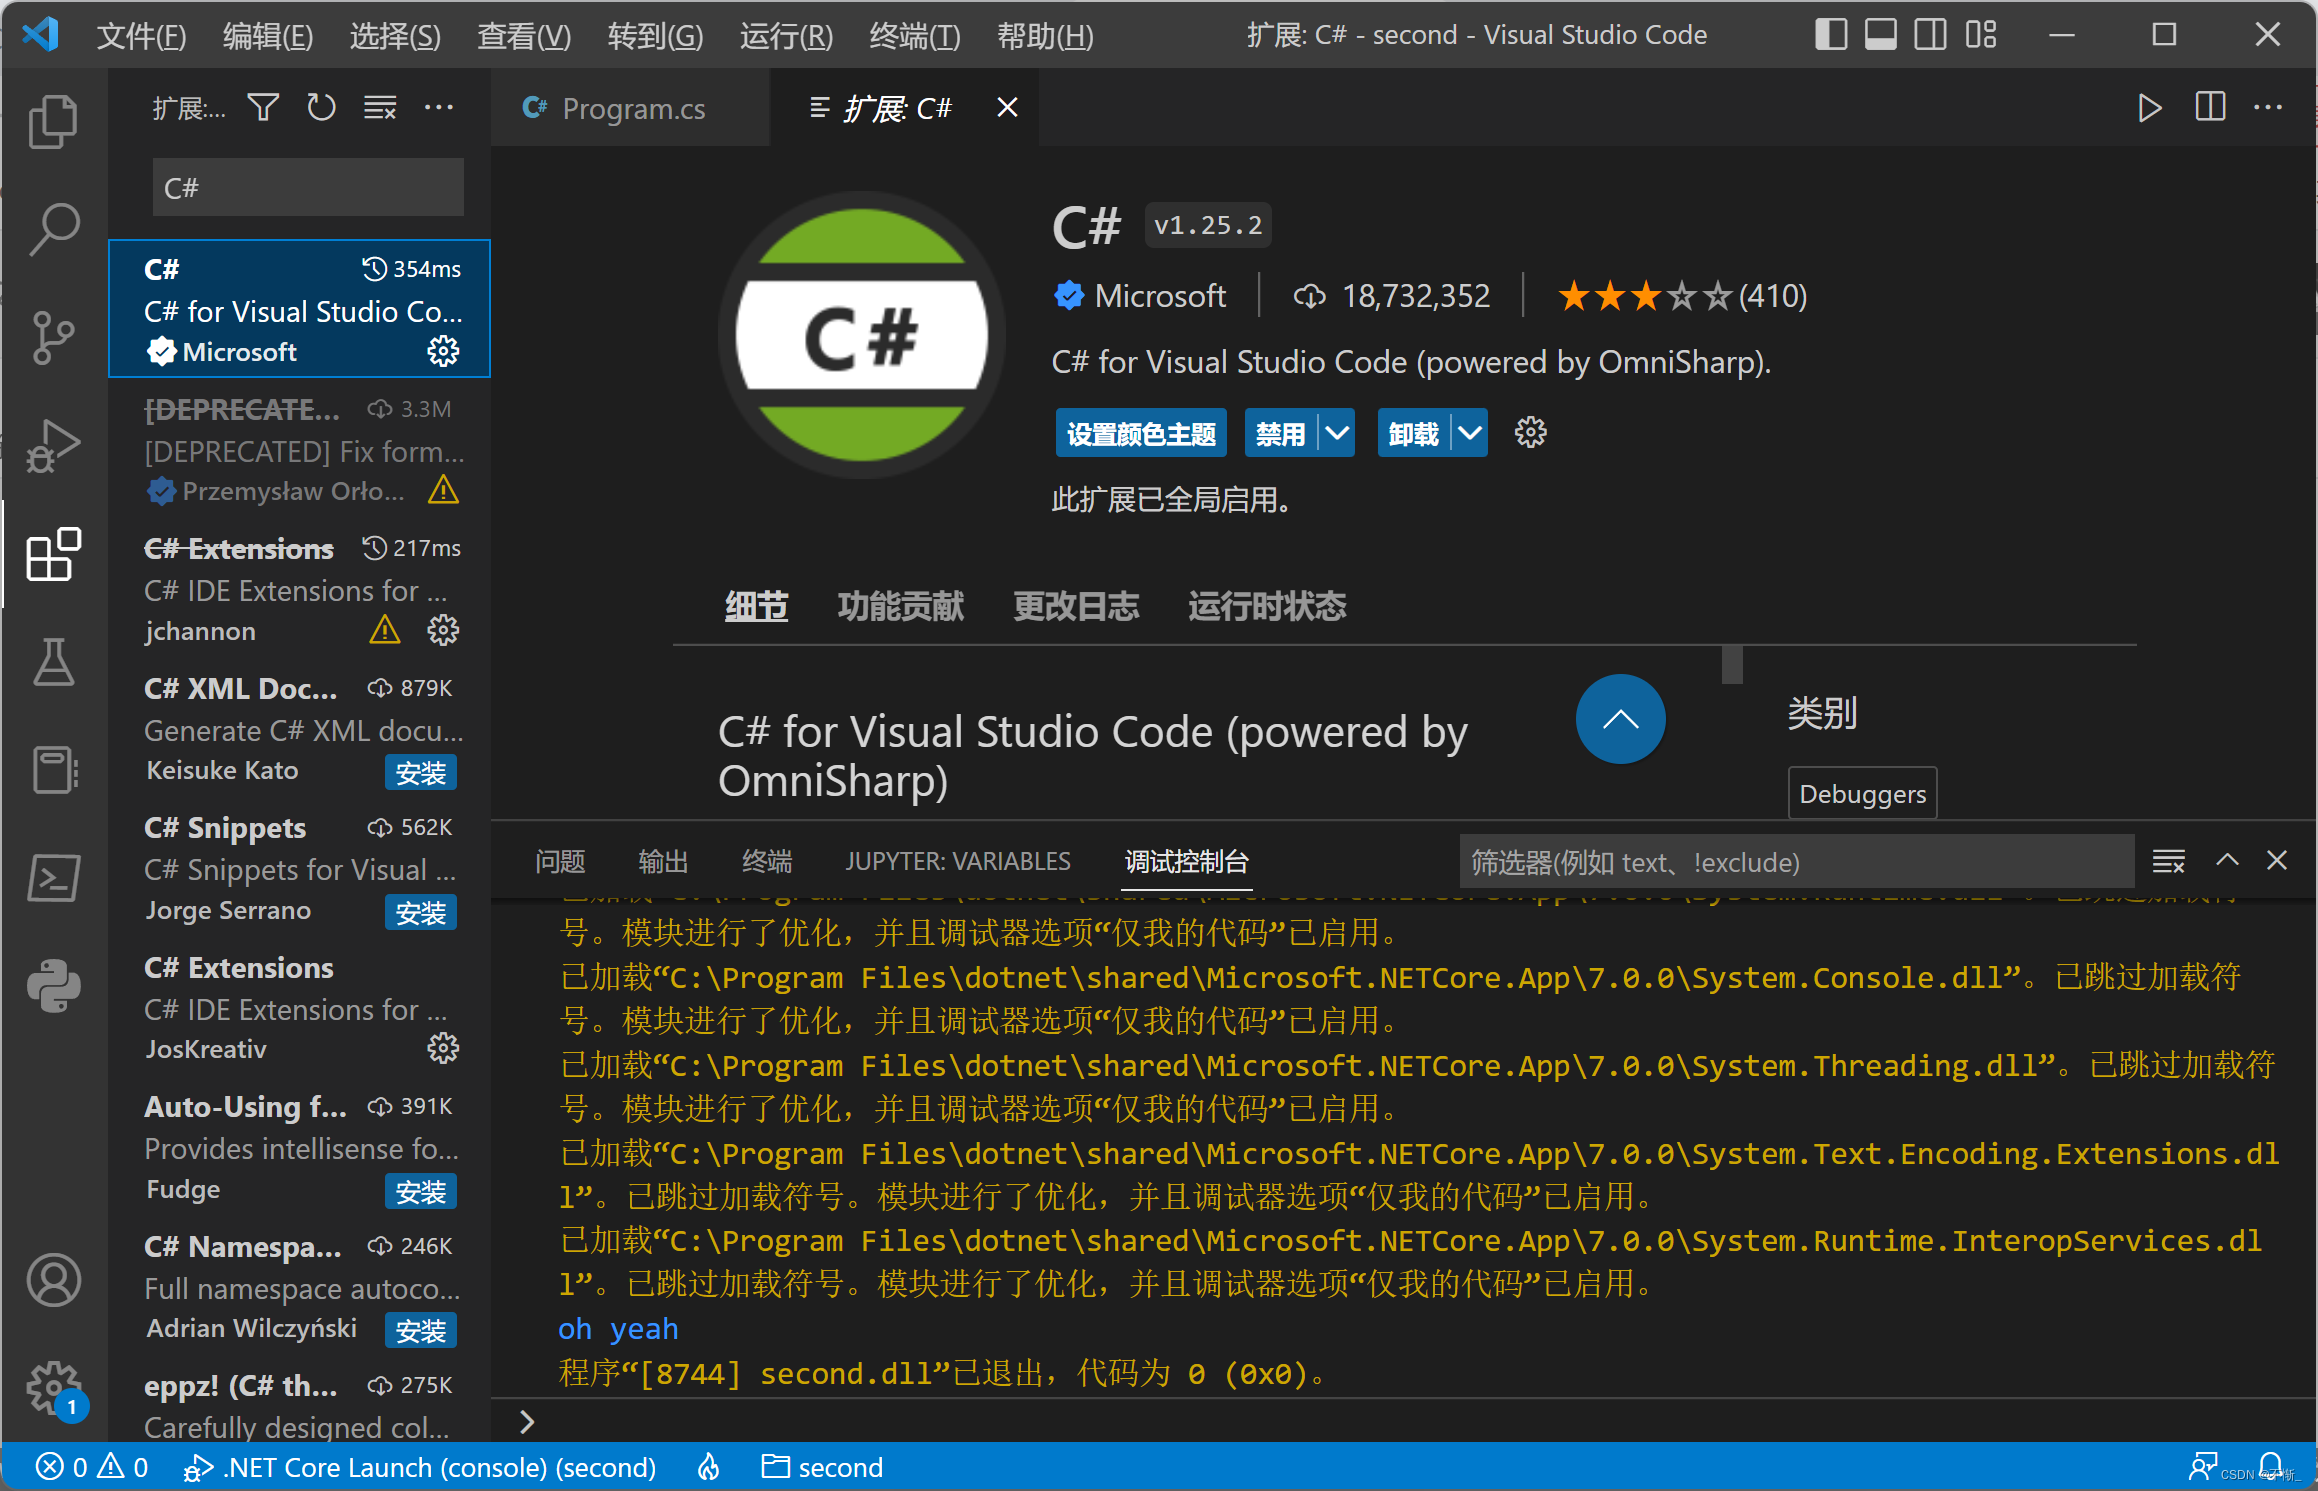Toggle the bottom panel layout button
The image size is (2318, 1491).
tap(1880, 35)
